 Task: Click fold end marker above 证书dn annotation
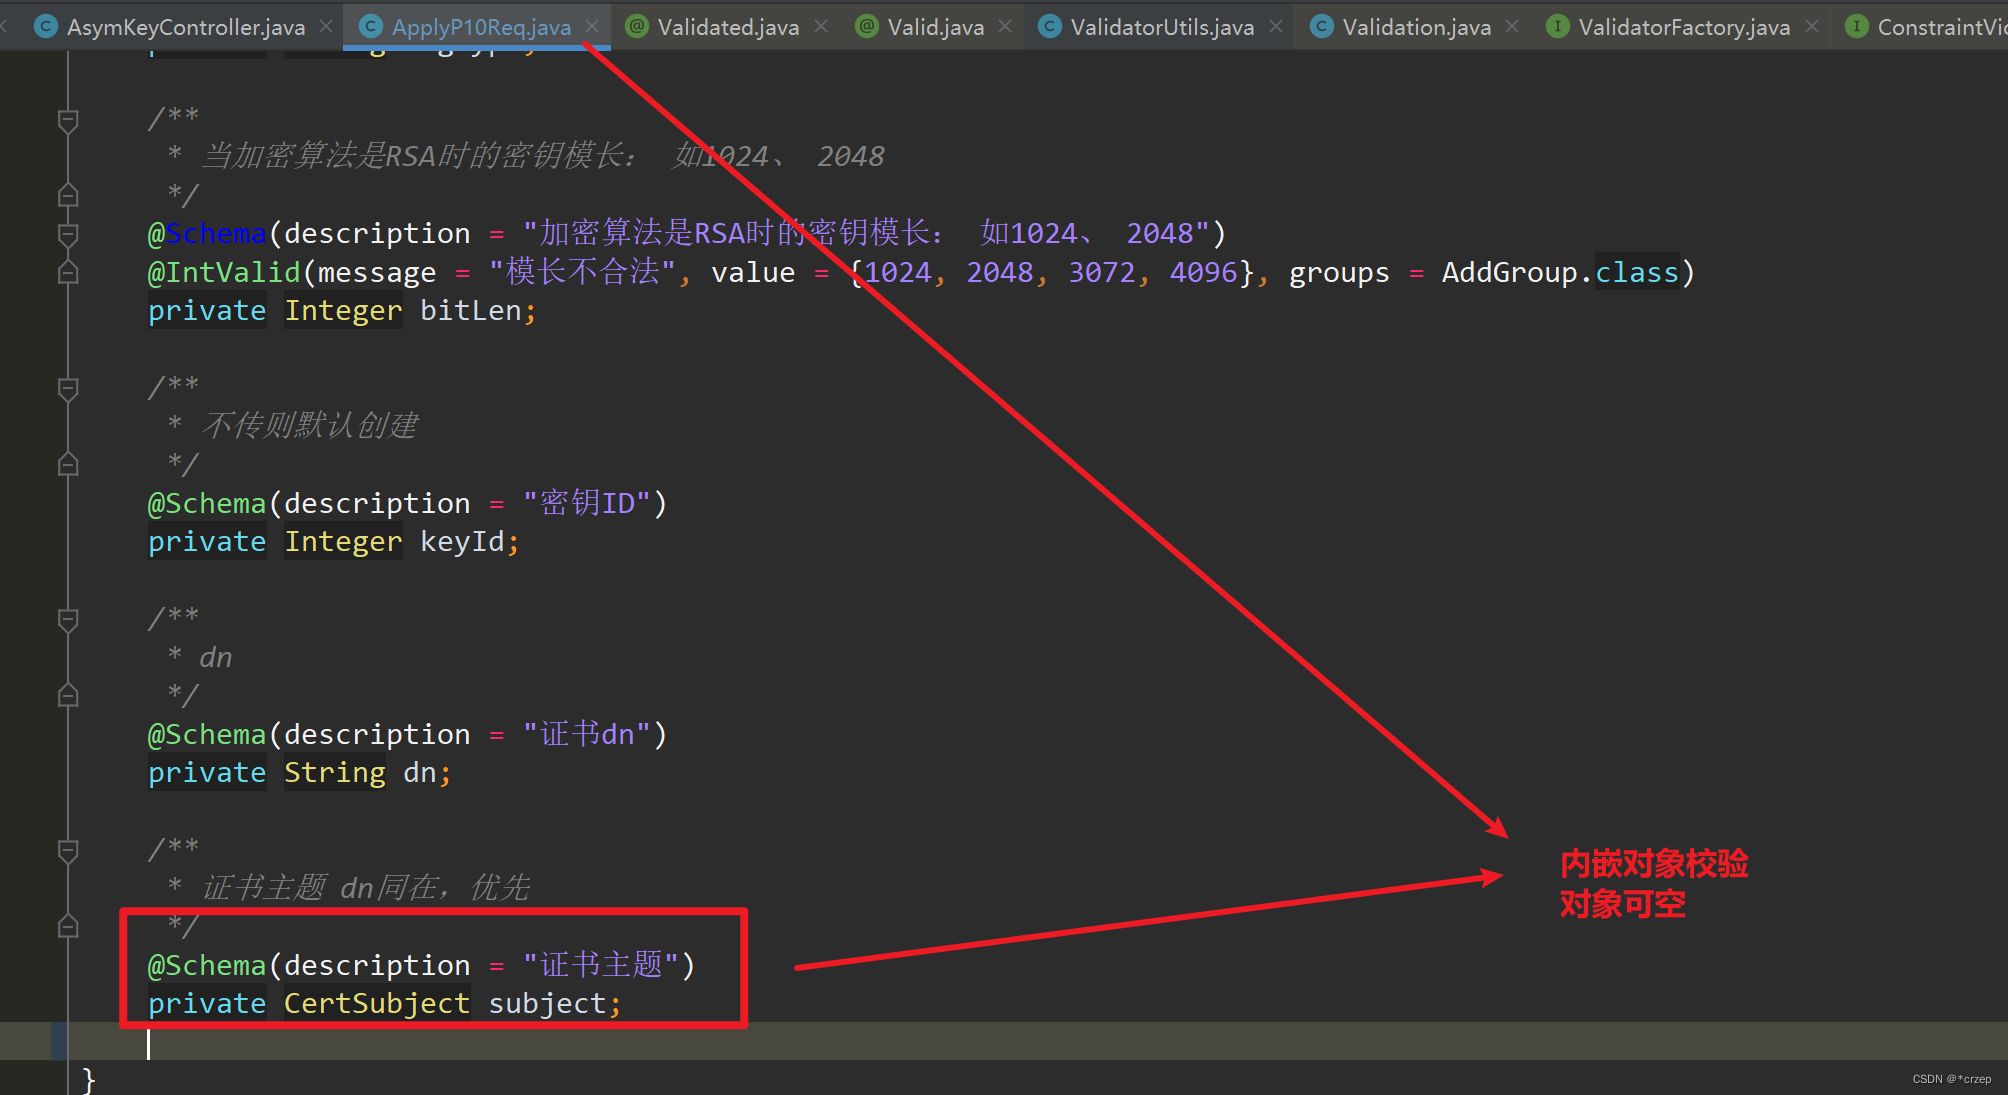[x=68, y=695]
